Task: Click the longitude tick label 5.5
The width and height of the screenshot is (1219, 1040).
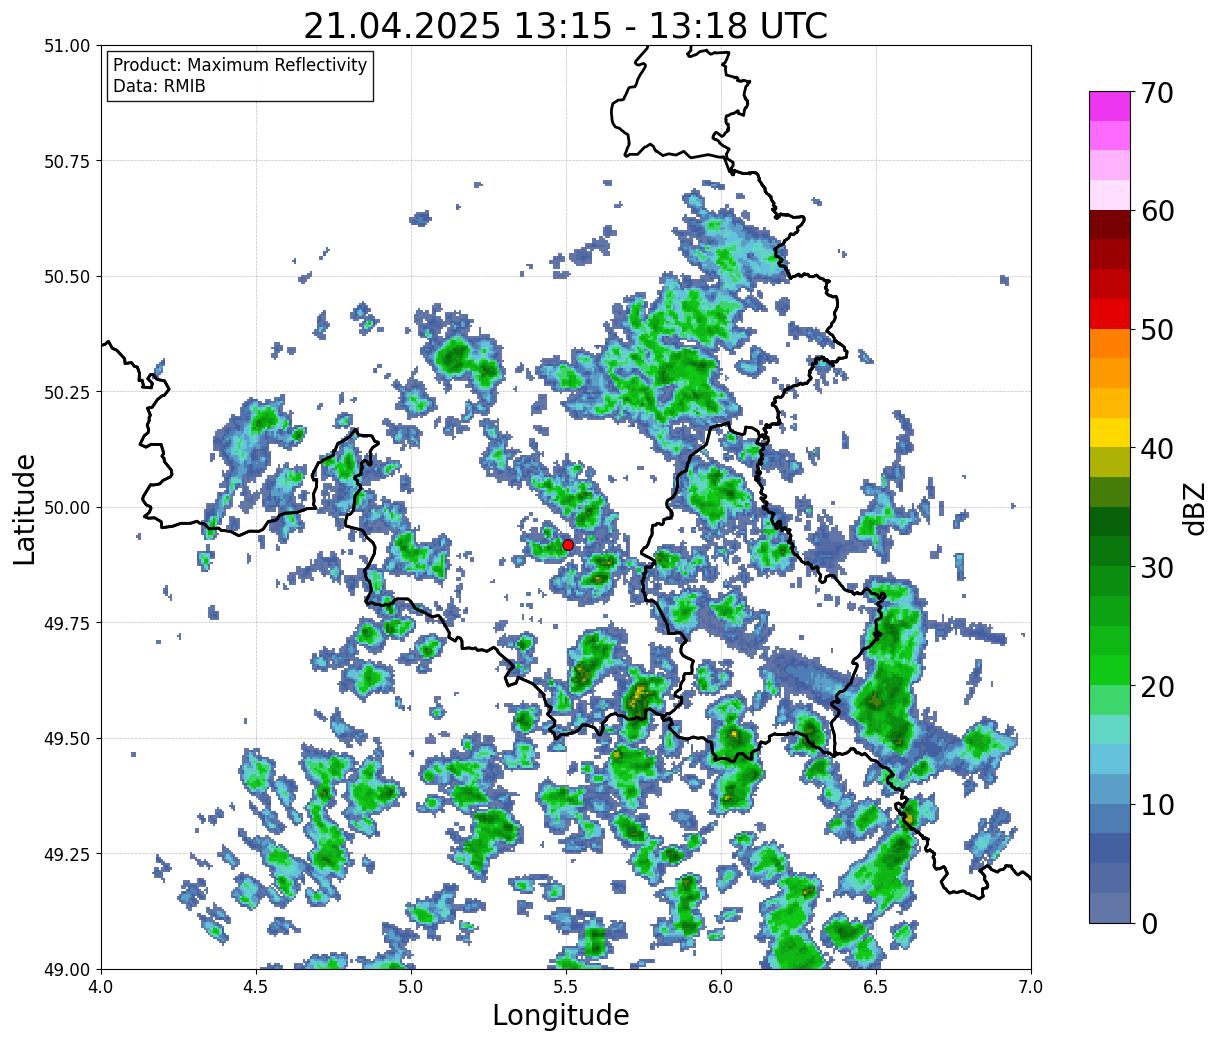Action: click(x=566, y=987)
